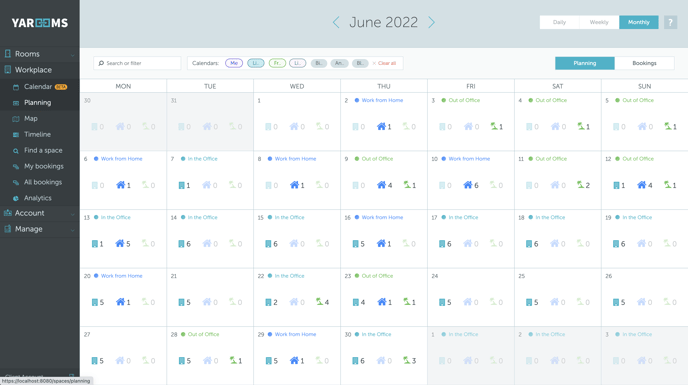Open Calendar beta in sidebar
Image resolution: width=688 pixels, height=385 pixels.
click(39, 87)
